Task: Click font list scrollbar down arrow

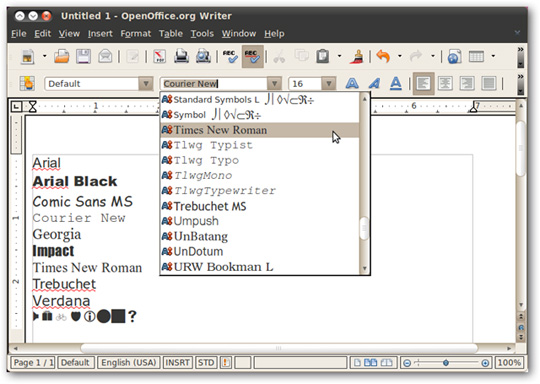Action: 364,269
